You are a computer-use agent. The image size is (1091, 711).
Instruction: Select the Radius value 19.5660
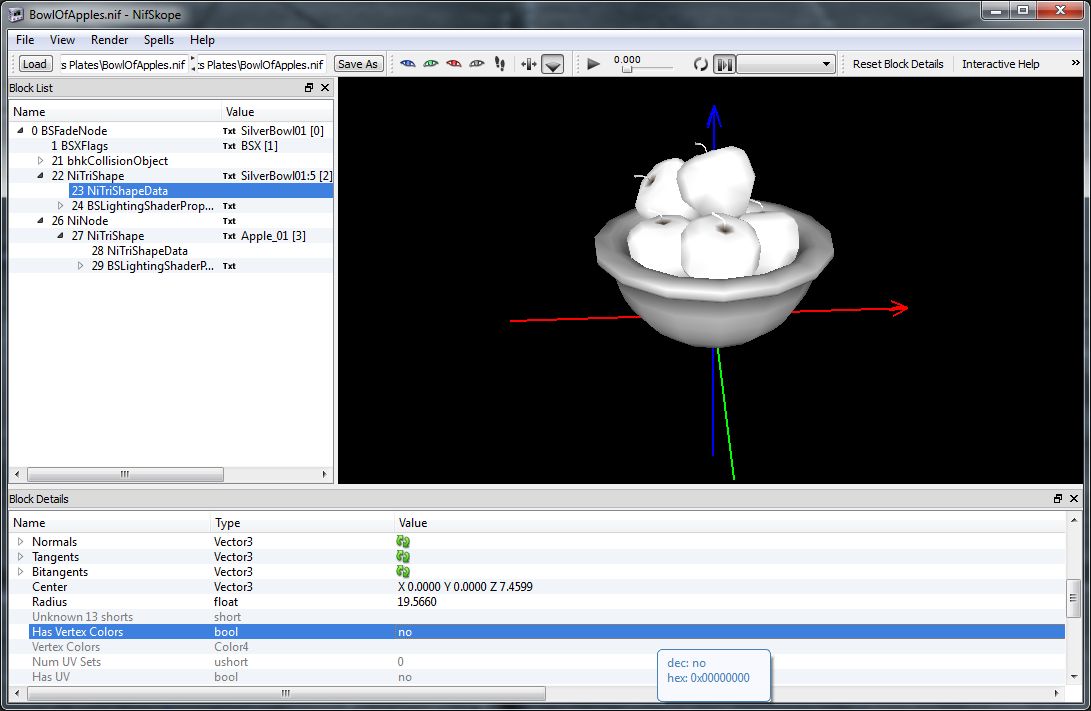417,602
